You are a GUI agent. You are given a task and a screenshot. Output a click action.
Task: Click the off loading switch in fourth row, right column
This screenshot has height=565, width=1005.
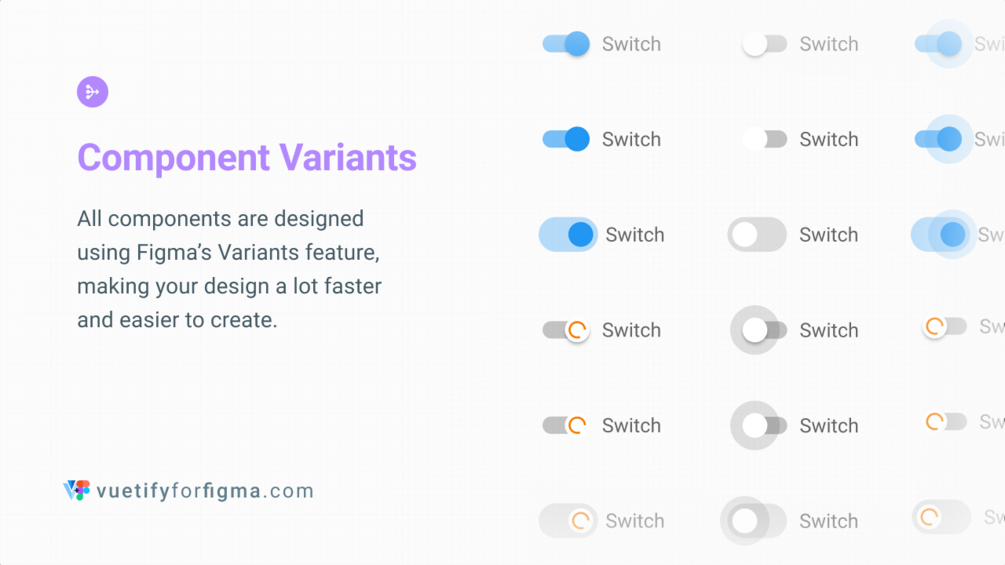click(x=944, y=327)
